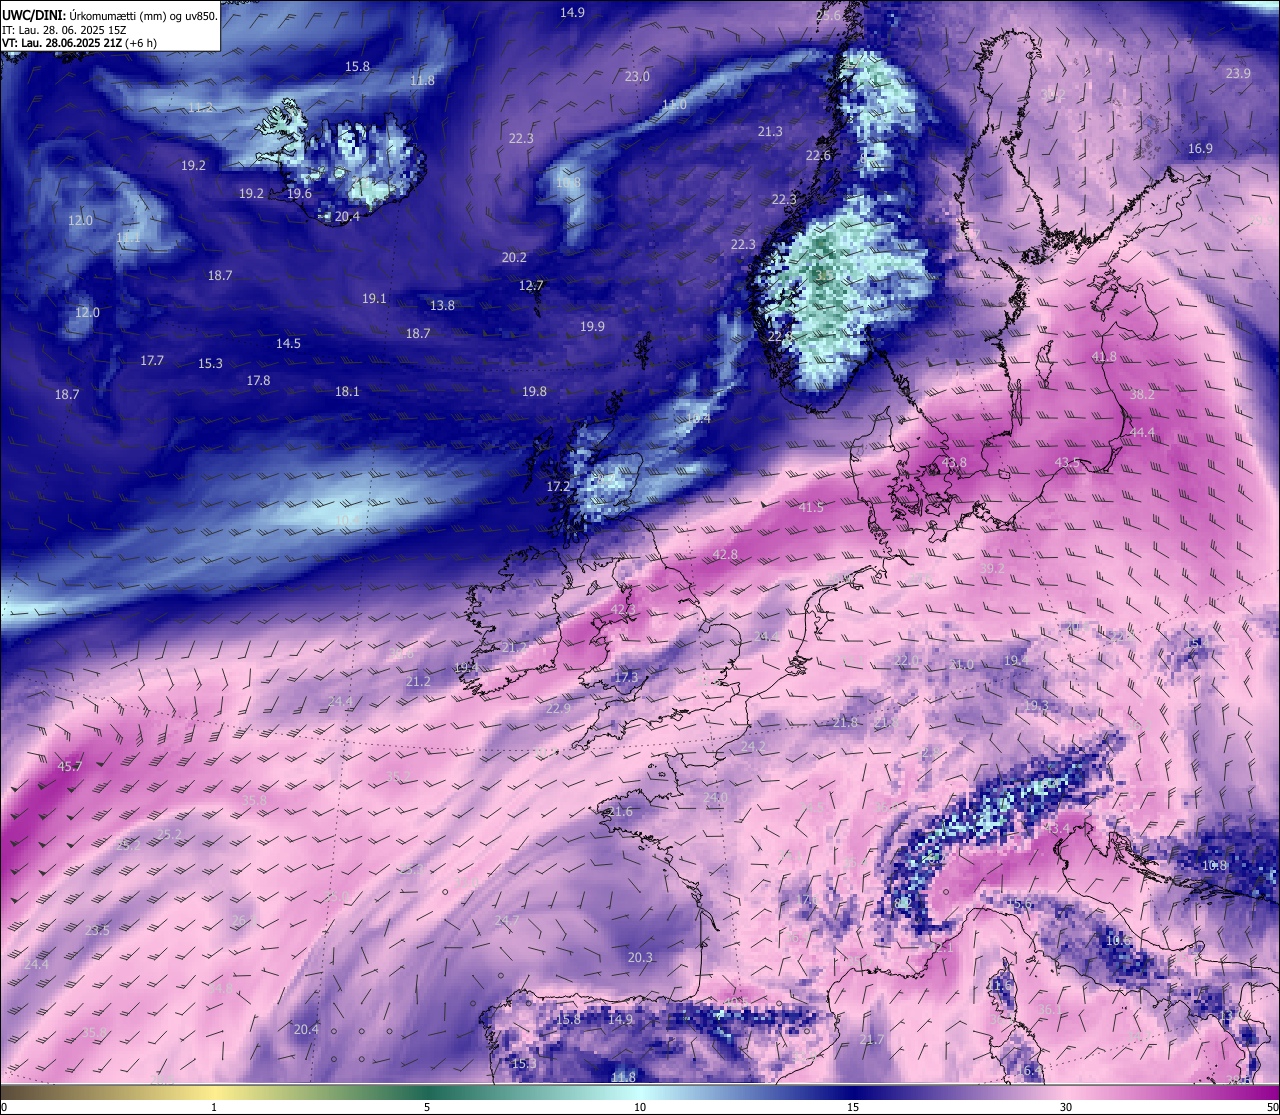Click the 19.1 value label
This screenshot has height=1115, width=1280.
[x=374, y=299]
